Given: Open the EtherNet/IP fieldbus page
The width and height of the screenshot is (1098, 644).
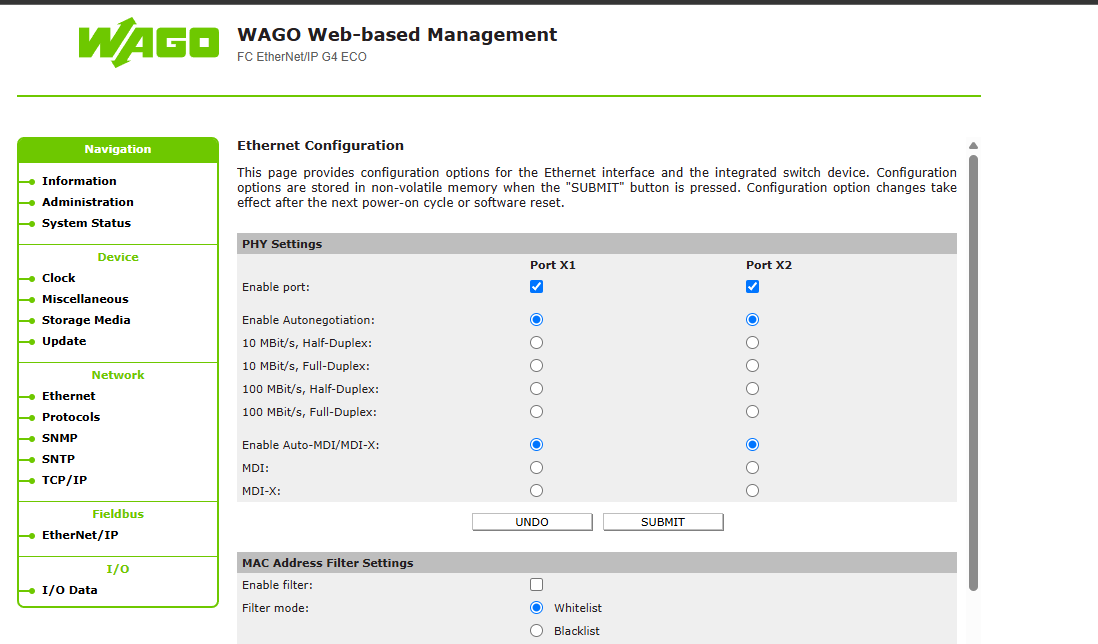Looking at the screenshot, I should pyautogui.click(x=80, y=535).
